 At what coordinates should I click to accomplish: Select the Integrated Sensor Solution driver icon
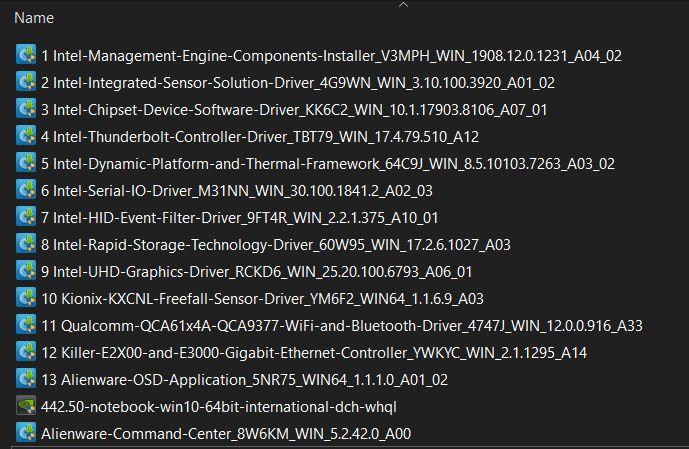pyautogui.click(x=26, y=82)
